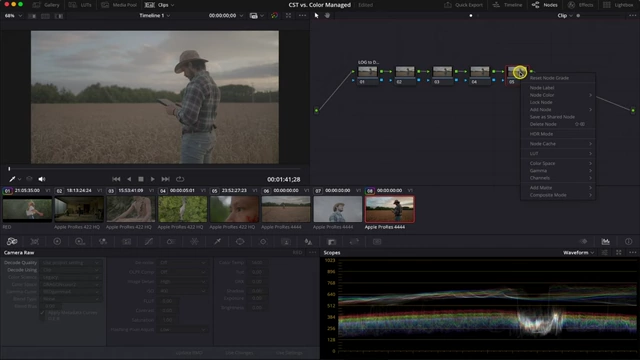The width and height of the screenshot is (640, 360).
Task: Open the Gallery panel
Action: click(x=46, y=5)
